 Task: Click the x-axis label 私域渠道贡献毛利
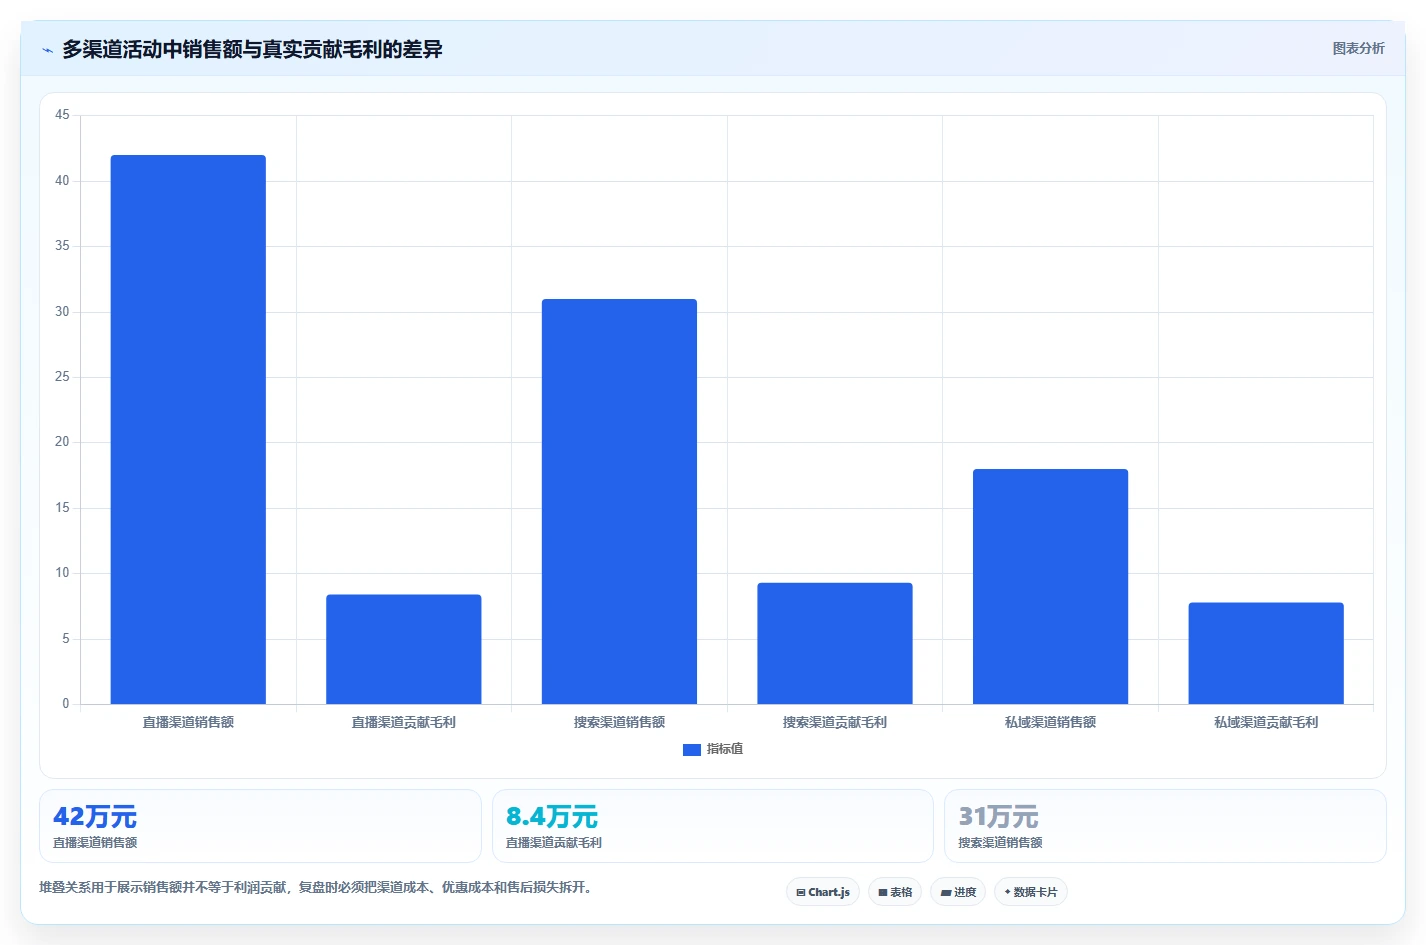point(1266,722)
